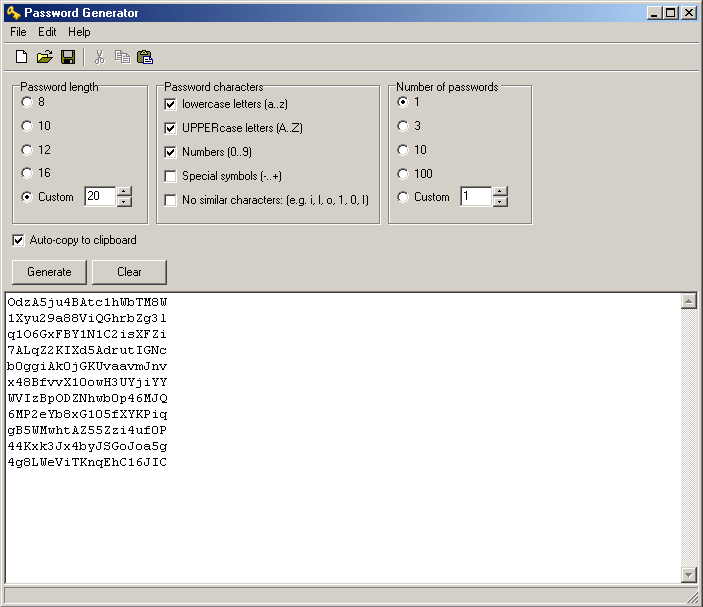Screen dimensions: 703x607
Task: Click the scrollbar down arrow in output
Action: click(x=689, y=574)
